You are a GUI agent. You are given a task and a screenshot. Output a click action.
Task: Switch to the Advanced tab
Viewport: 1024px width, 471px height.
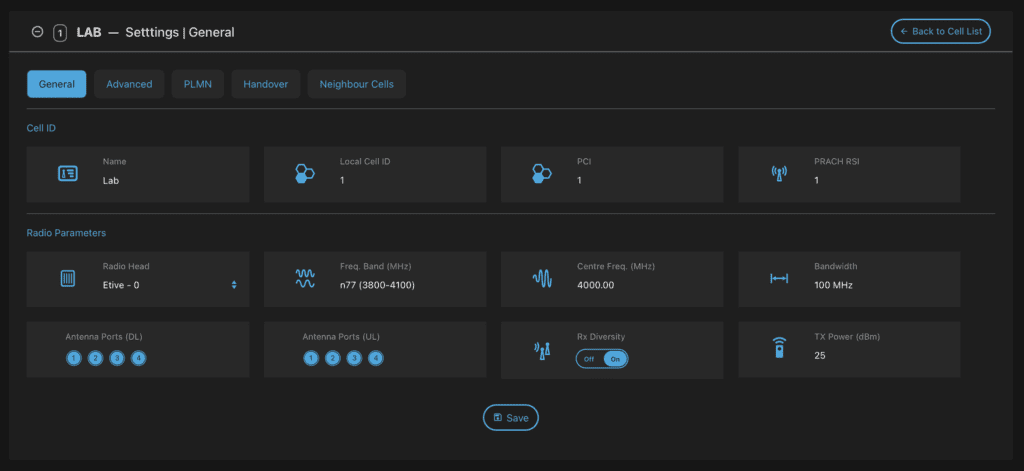coord(129,84)
